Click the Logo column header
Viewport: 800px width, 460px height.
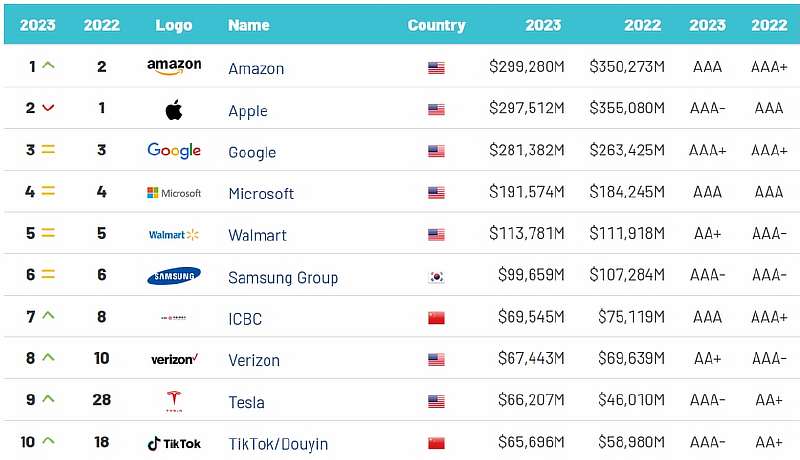pos(174,25)
